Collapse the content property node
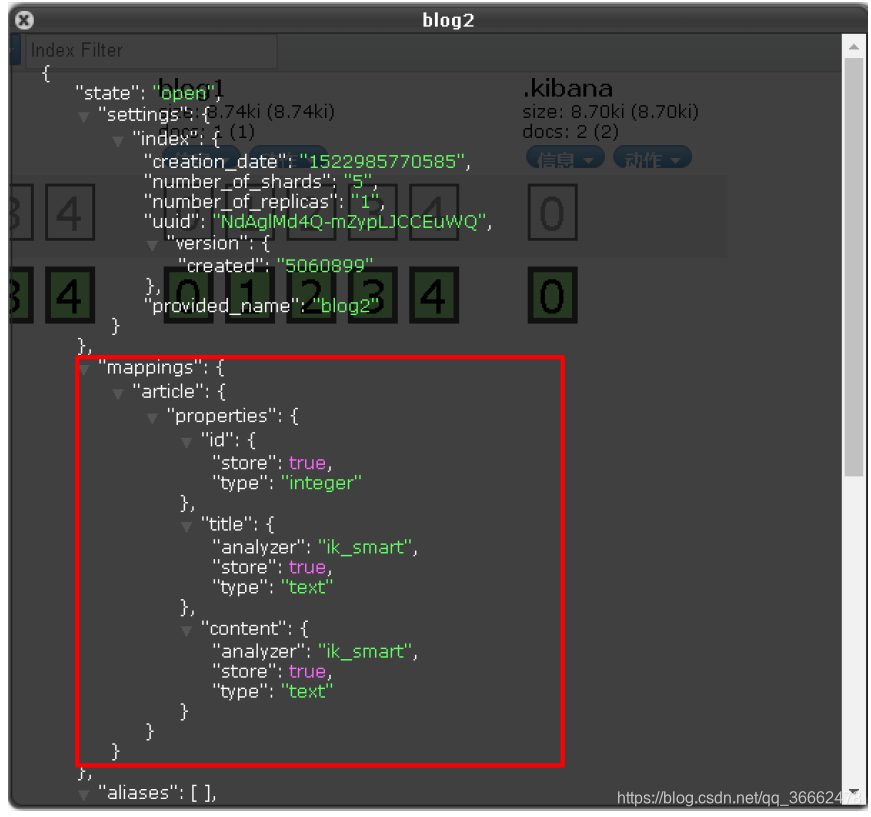Viewport: 871px width, 817px height. point(186,629)
